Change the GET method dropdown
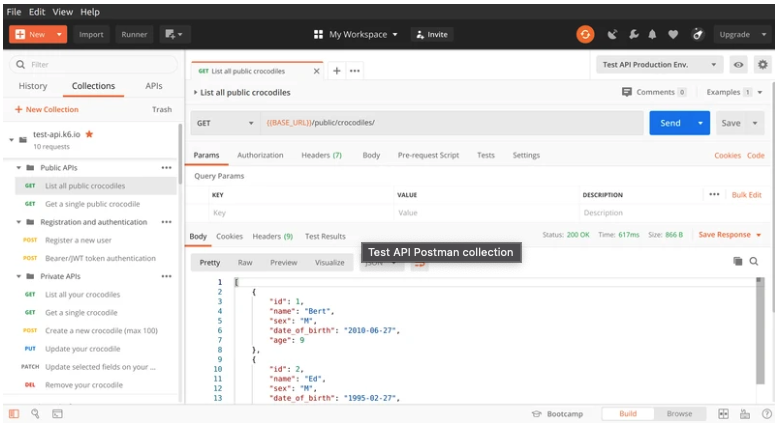The height and width of the screenshot is (423, 775). pos(225,123)
